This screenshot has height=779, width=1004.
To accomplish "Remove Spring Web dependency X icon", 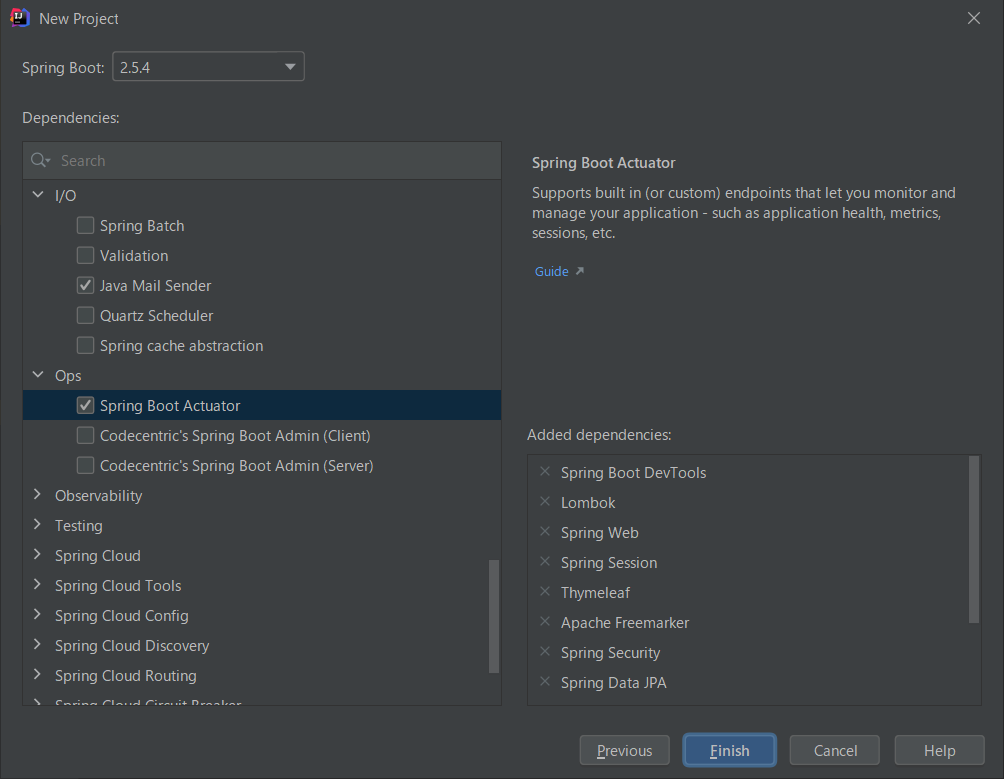I will tap(545, 532).
